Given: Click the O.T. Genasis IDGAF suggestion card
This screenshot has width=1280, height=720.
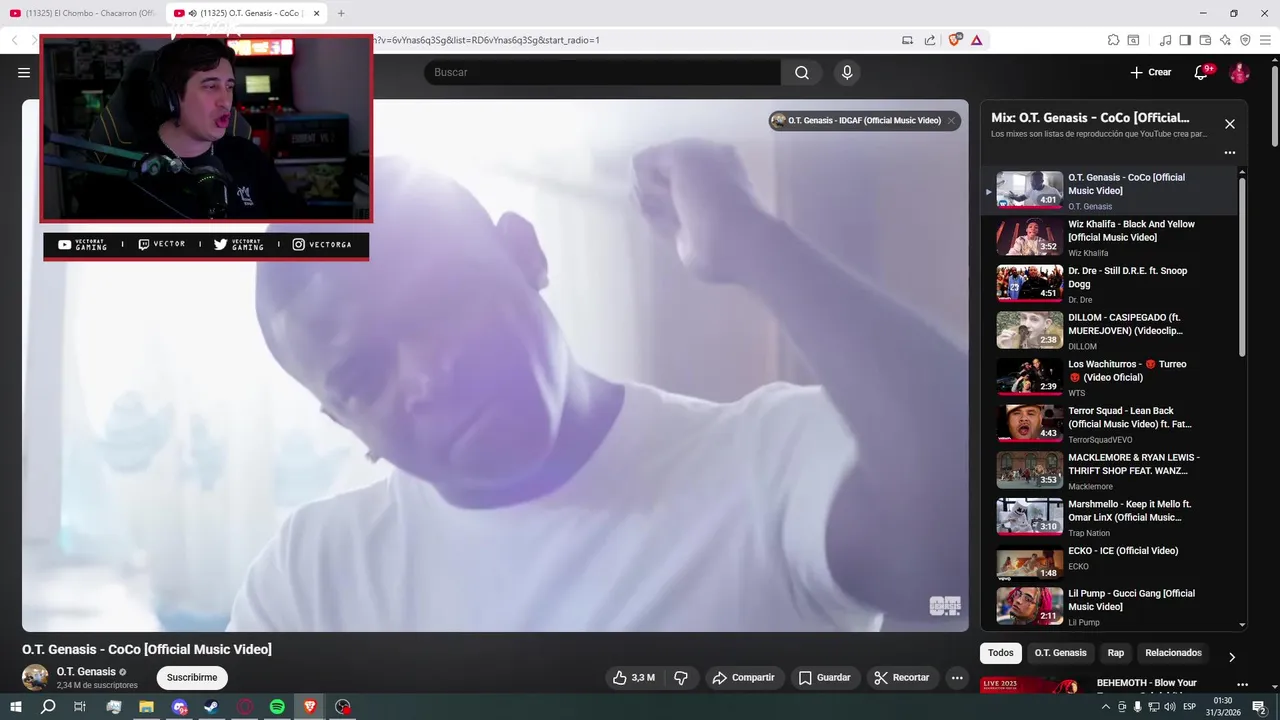Looking at the screenshot, I should point(863,121).
